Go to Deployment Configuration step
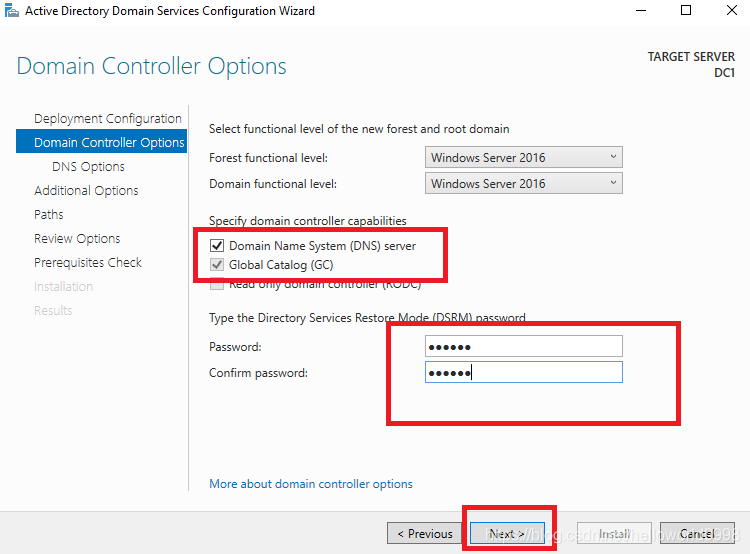This screenshot has width=750, height=554. [108, 118]
